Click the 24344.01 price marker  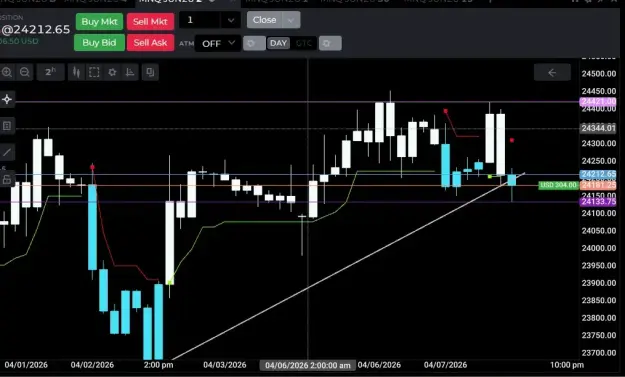coord(598,128)
